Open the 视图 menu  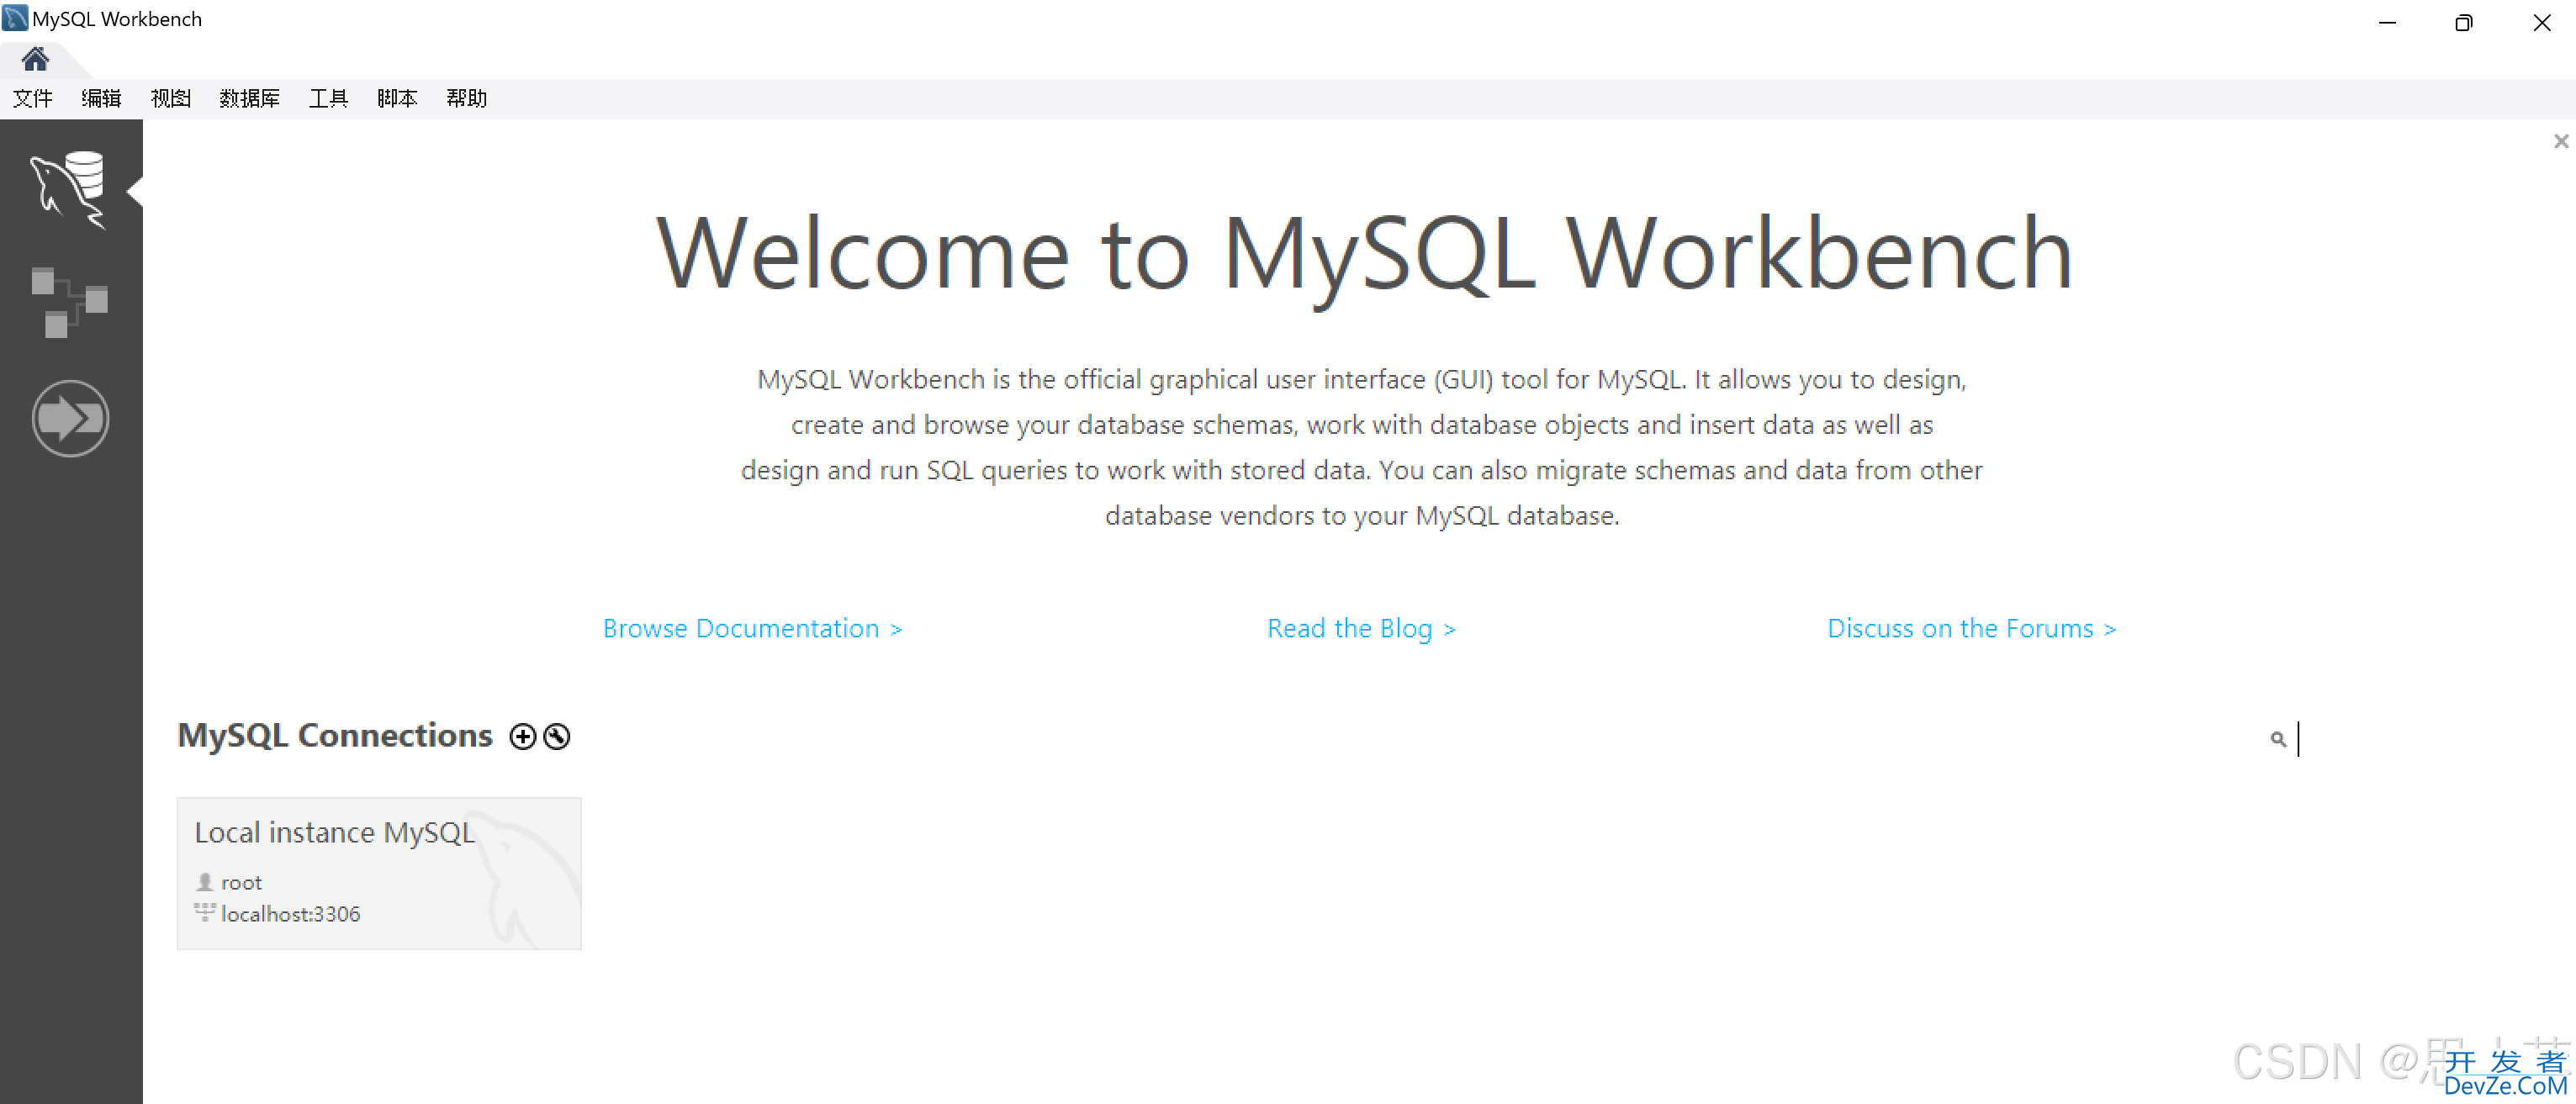(170, 98)
